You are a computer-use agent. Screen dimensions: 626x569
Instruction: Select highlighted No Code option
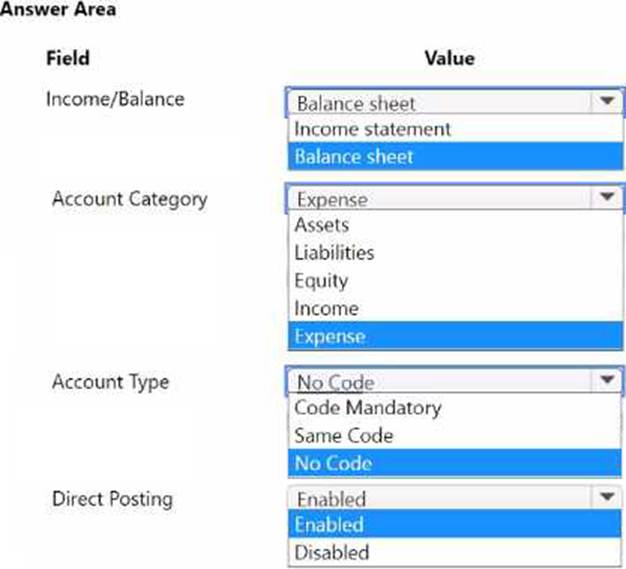(334, 464)
